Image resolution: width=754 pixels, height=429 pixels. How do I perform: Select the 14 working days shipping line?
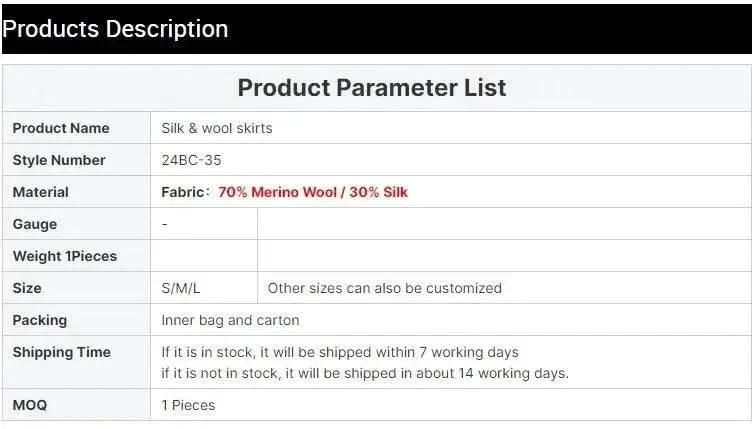[365, 373]
